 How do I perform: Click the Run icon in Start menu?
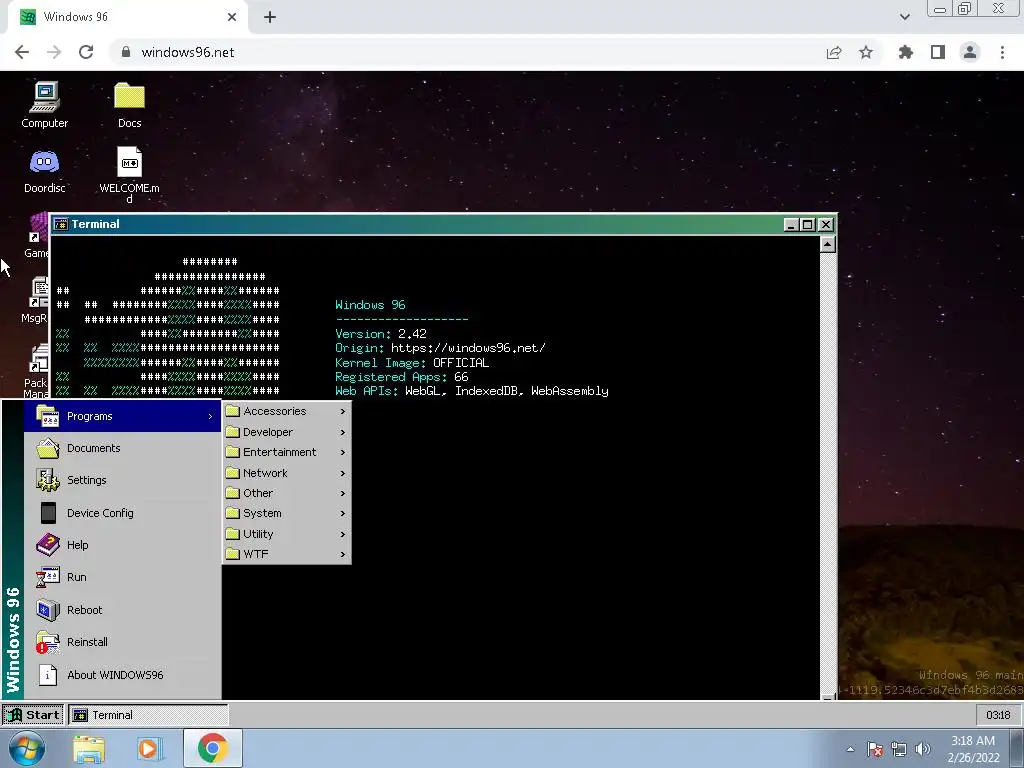48,577
